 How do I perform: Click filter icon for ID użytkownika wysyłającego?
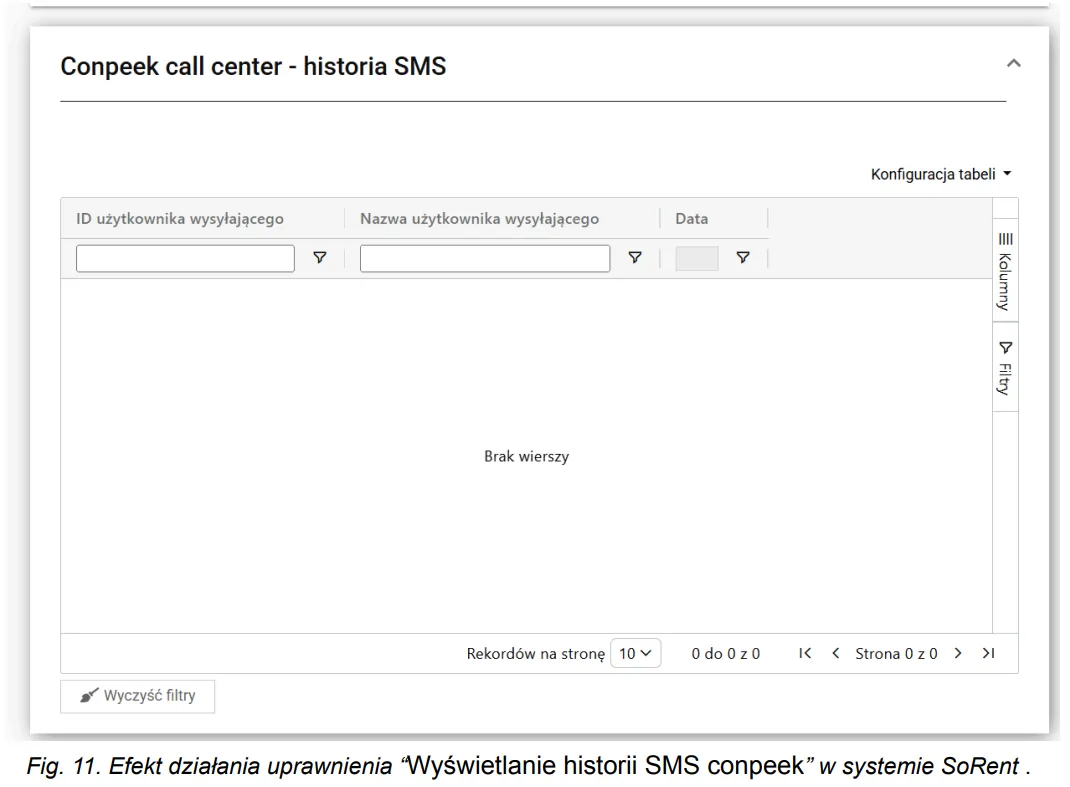(x=320, y=258)
